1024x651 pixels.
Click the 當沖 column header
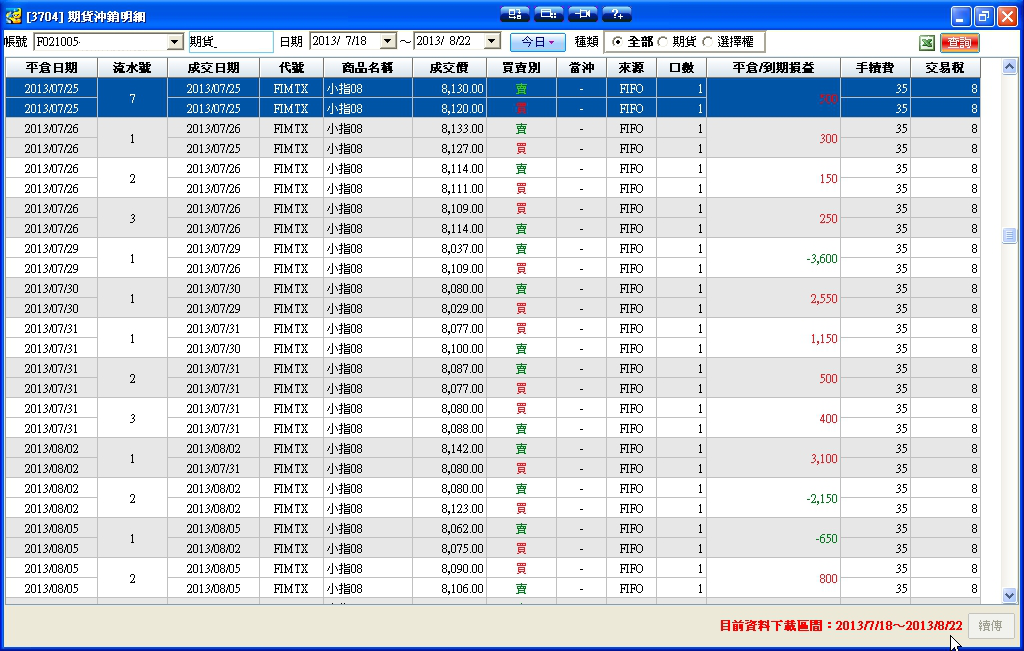click(581, 68)
